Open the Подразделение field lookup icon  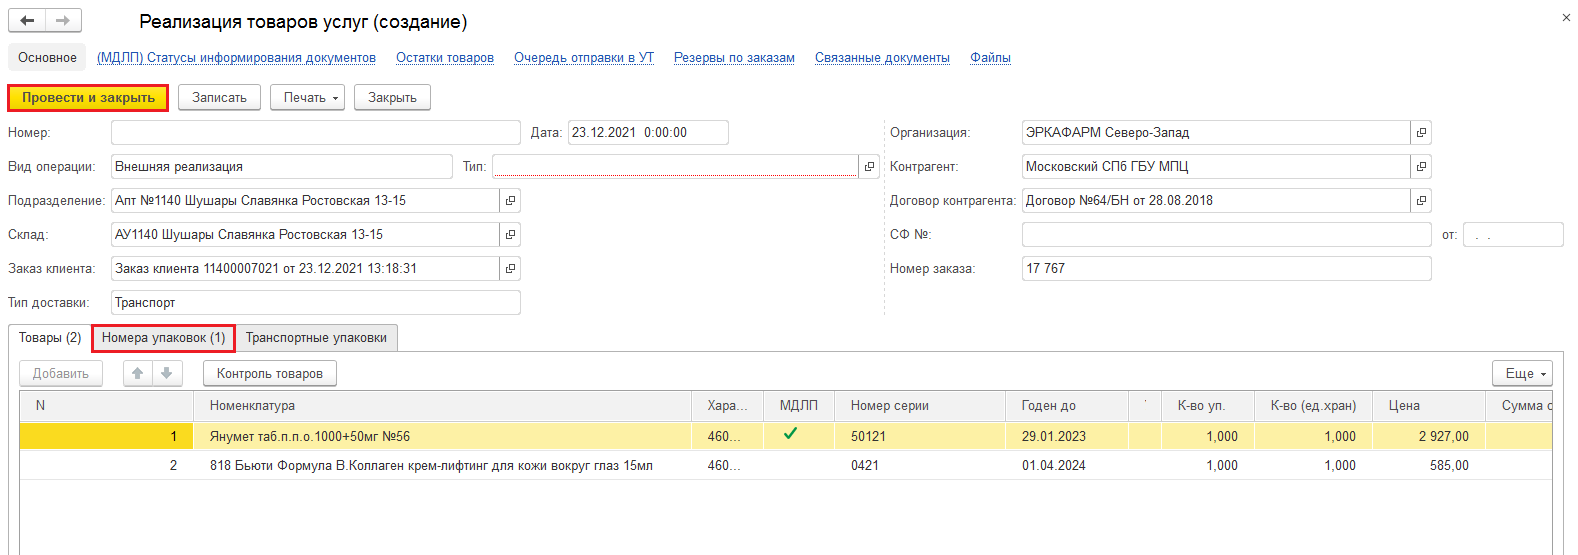tap(510, 200)
